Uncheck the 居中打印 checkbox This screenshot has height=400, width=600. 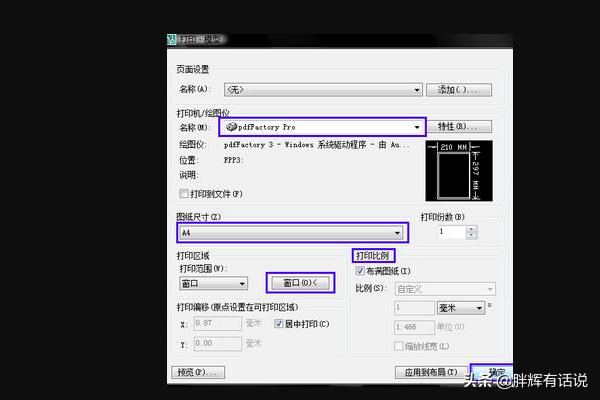pos(279,324)
